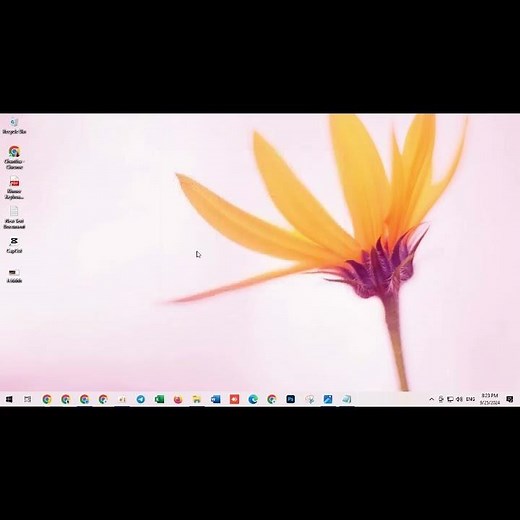The height and width of the screenshot is (520, 520).
Task: Open the Chrome icon beside Task View
Action: pos(47,399)
